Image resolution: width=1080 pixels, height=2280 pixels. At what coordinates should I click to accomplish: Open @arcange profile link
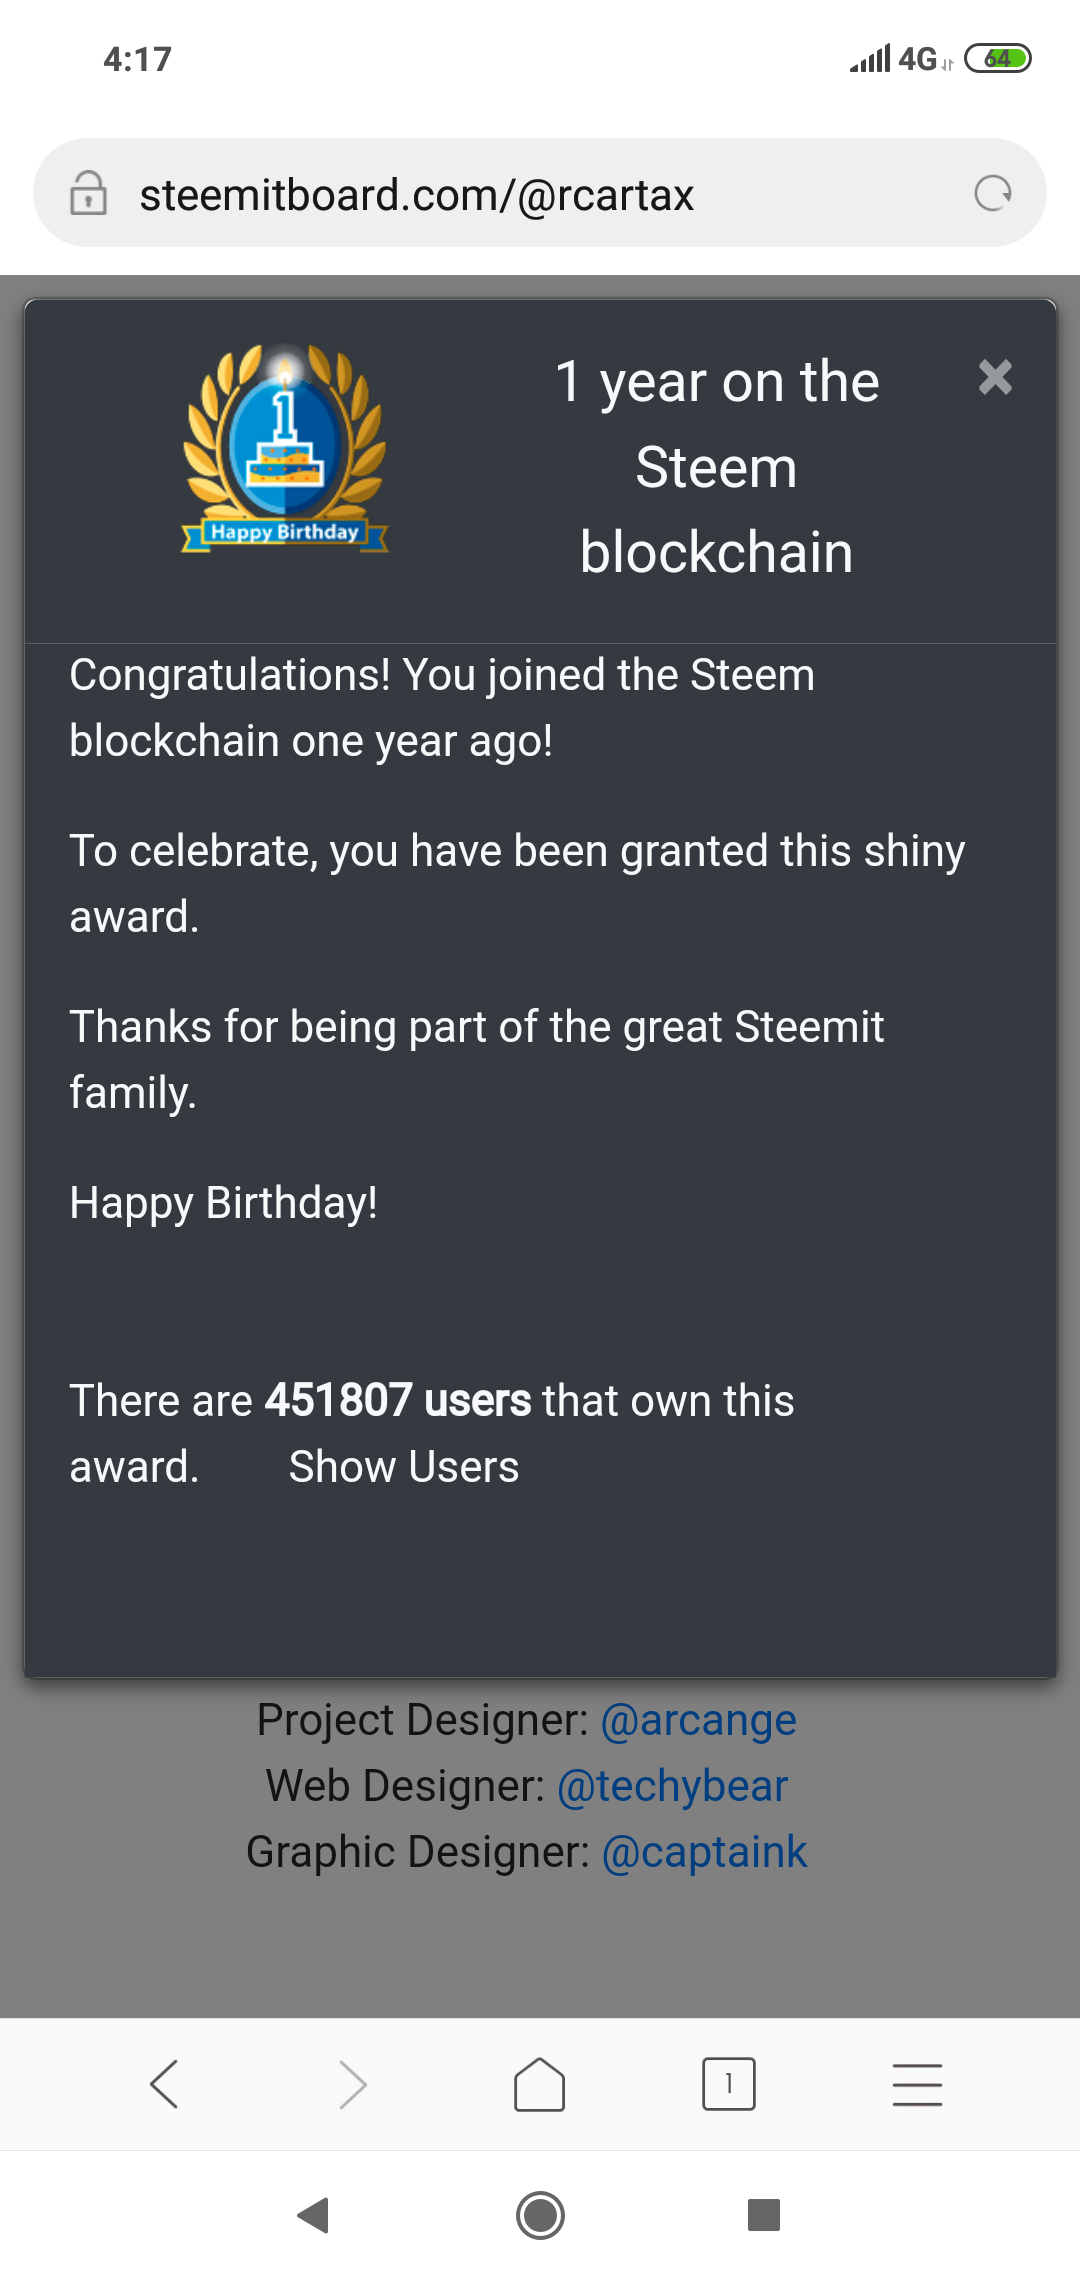698,1720
